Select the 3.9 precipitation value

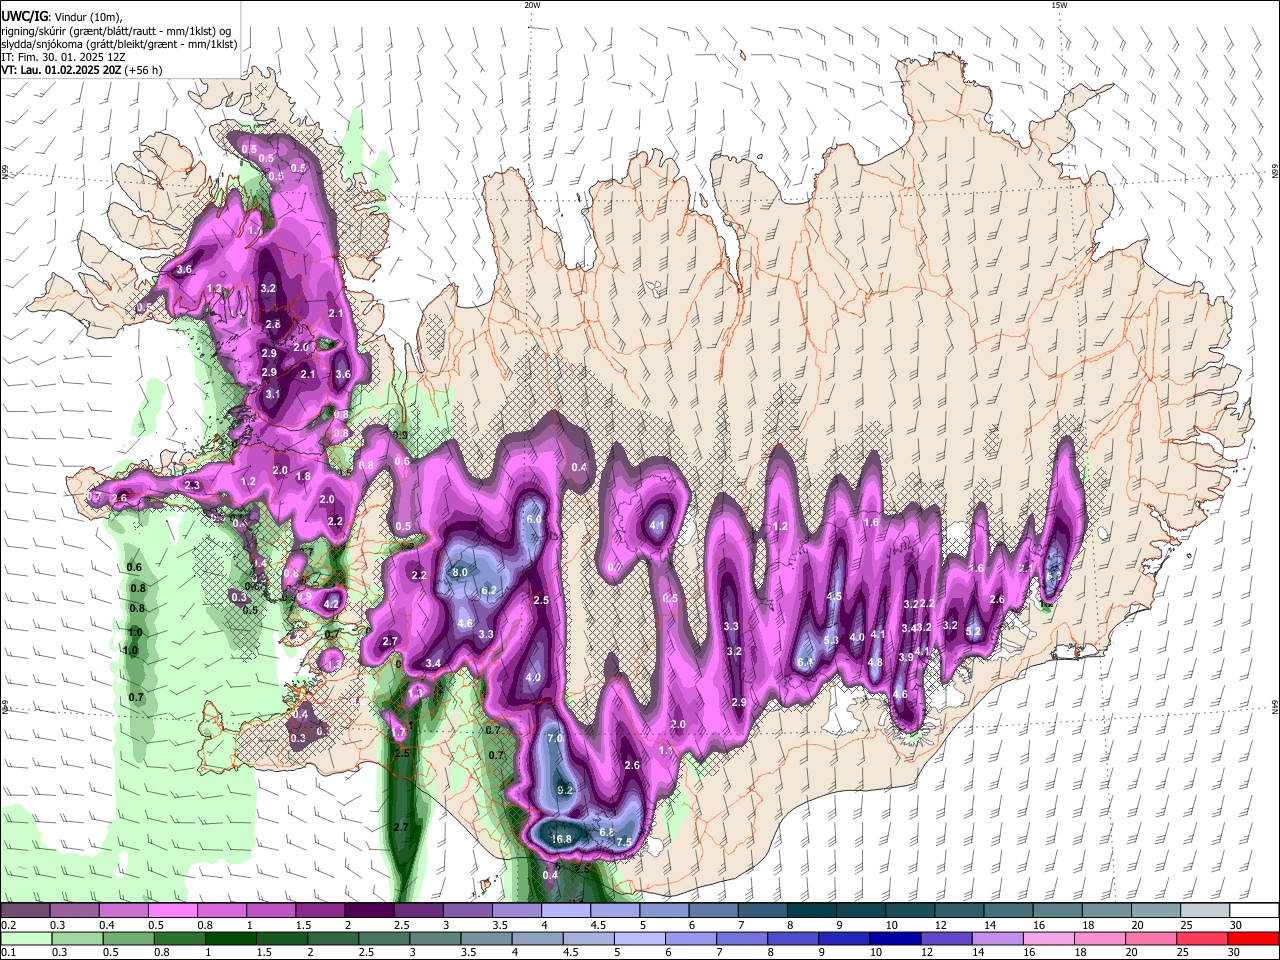906,657
